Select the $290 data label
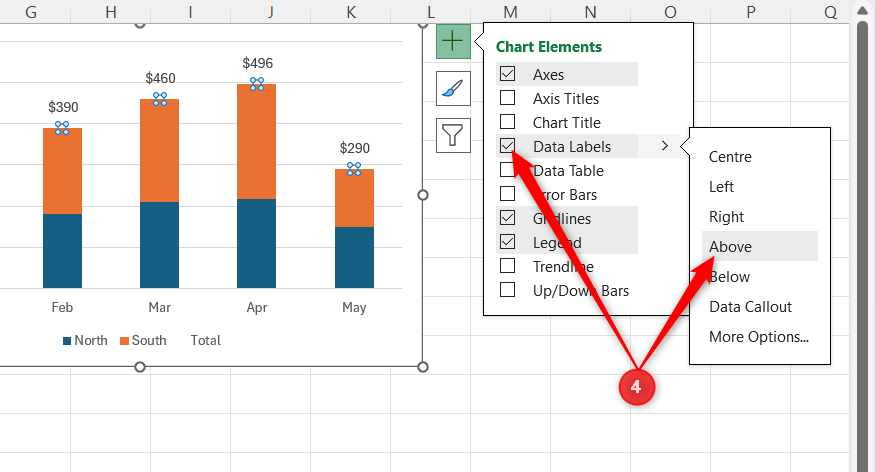875x472 pixels. click(x=354, y=148)
